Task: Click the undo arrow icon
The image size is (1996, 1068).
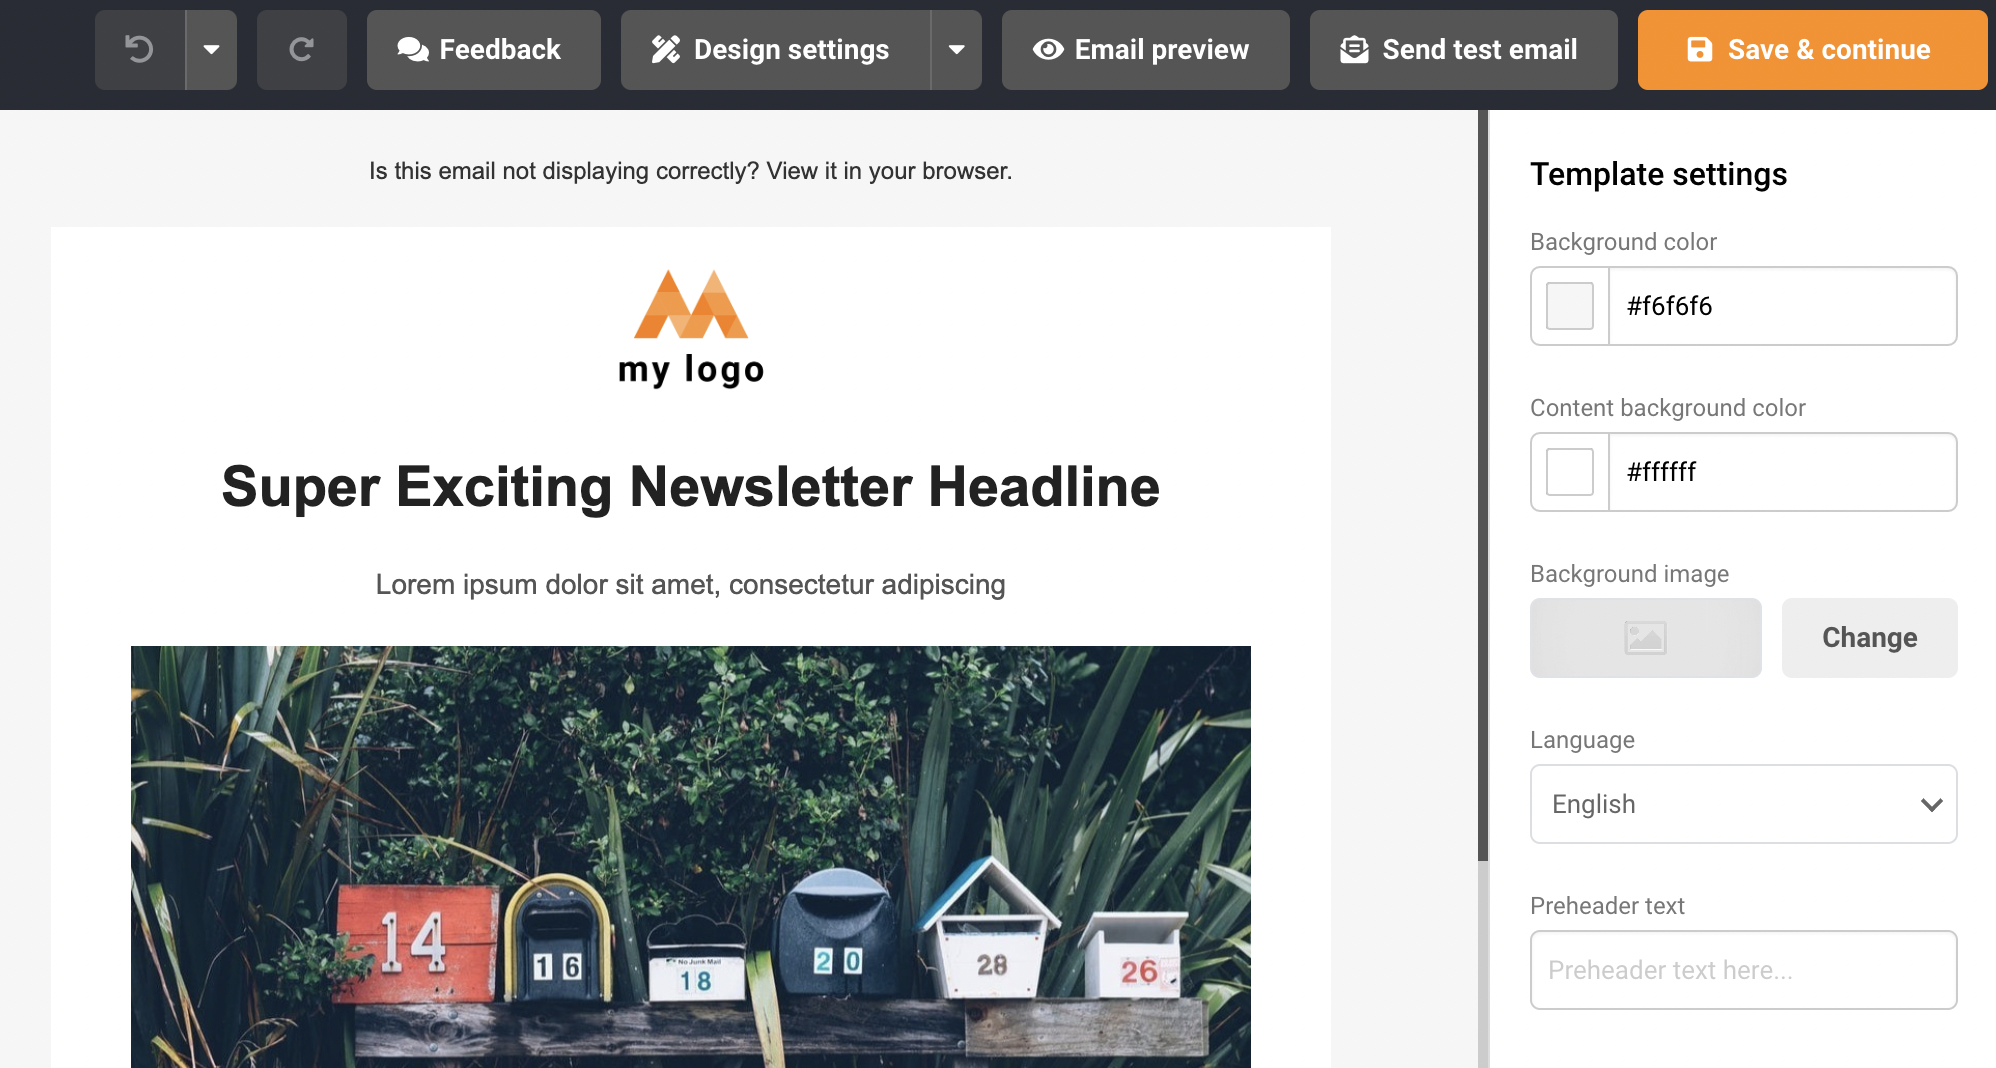Action: coord(140,49)
